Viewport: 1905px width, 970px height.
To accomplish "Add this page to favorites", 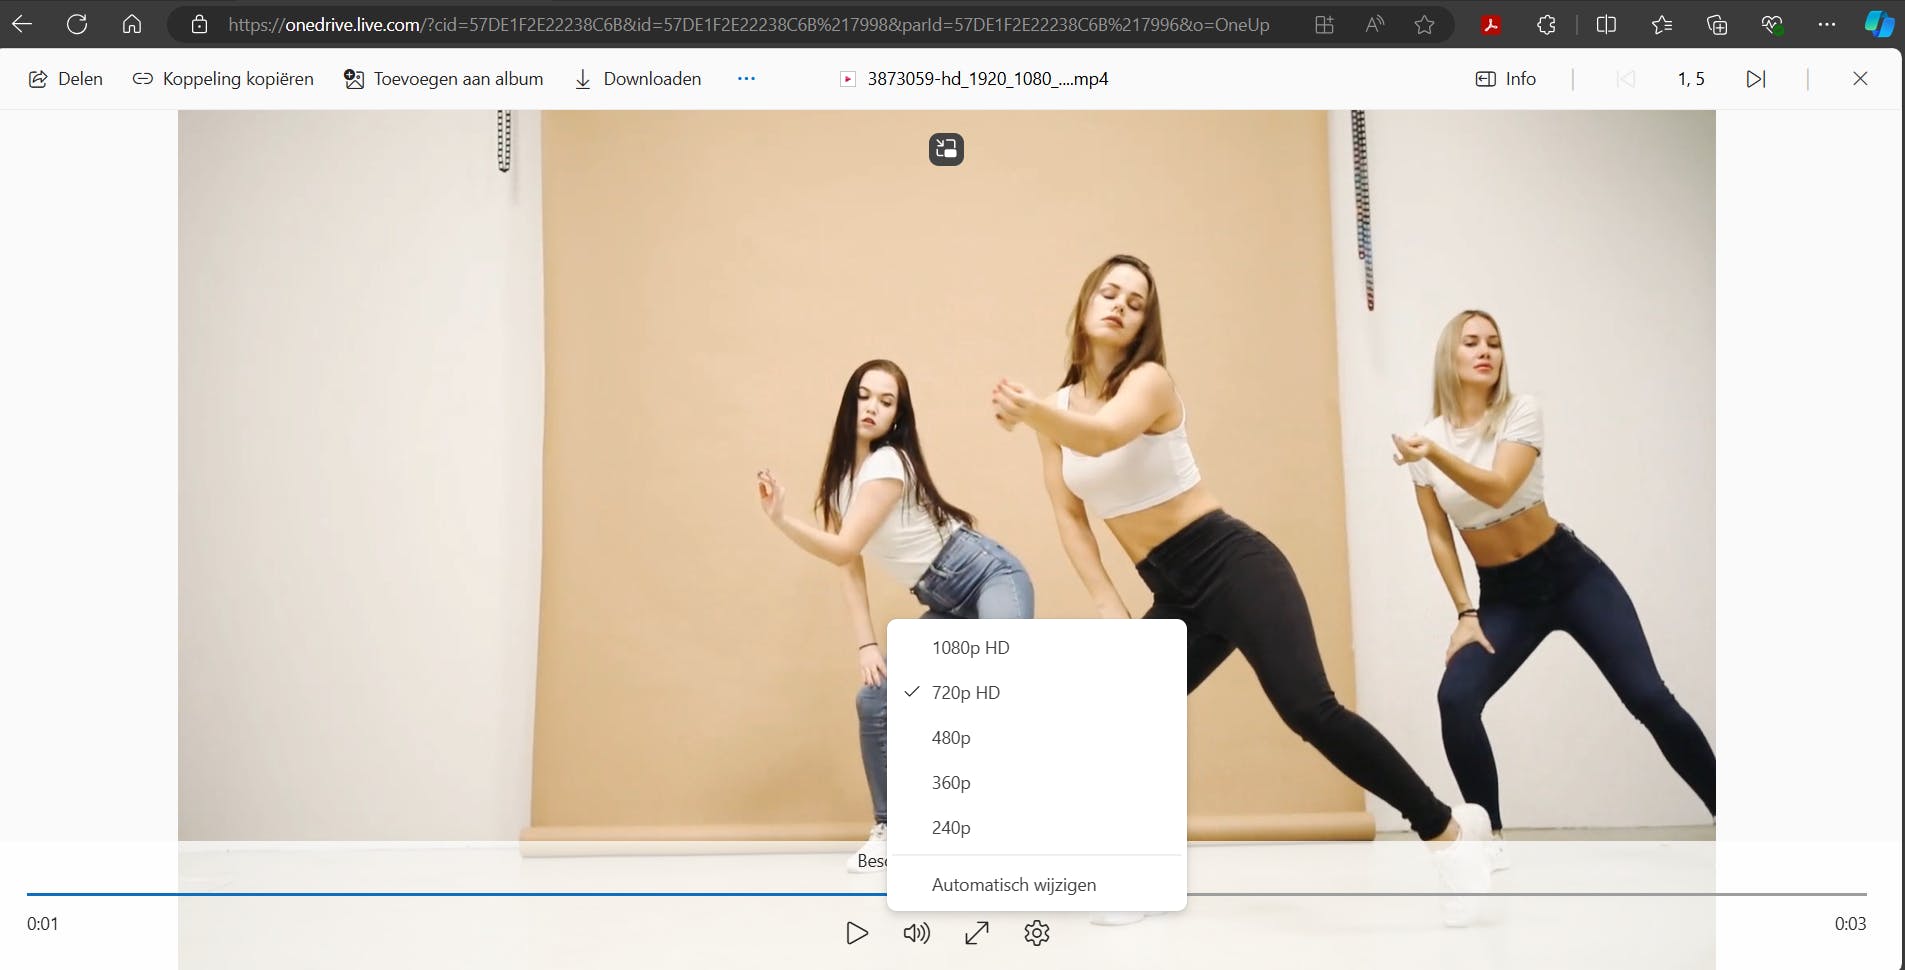I will (x=1425, y=25).
